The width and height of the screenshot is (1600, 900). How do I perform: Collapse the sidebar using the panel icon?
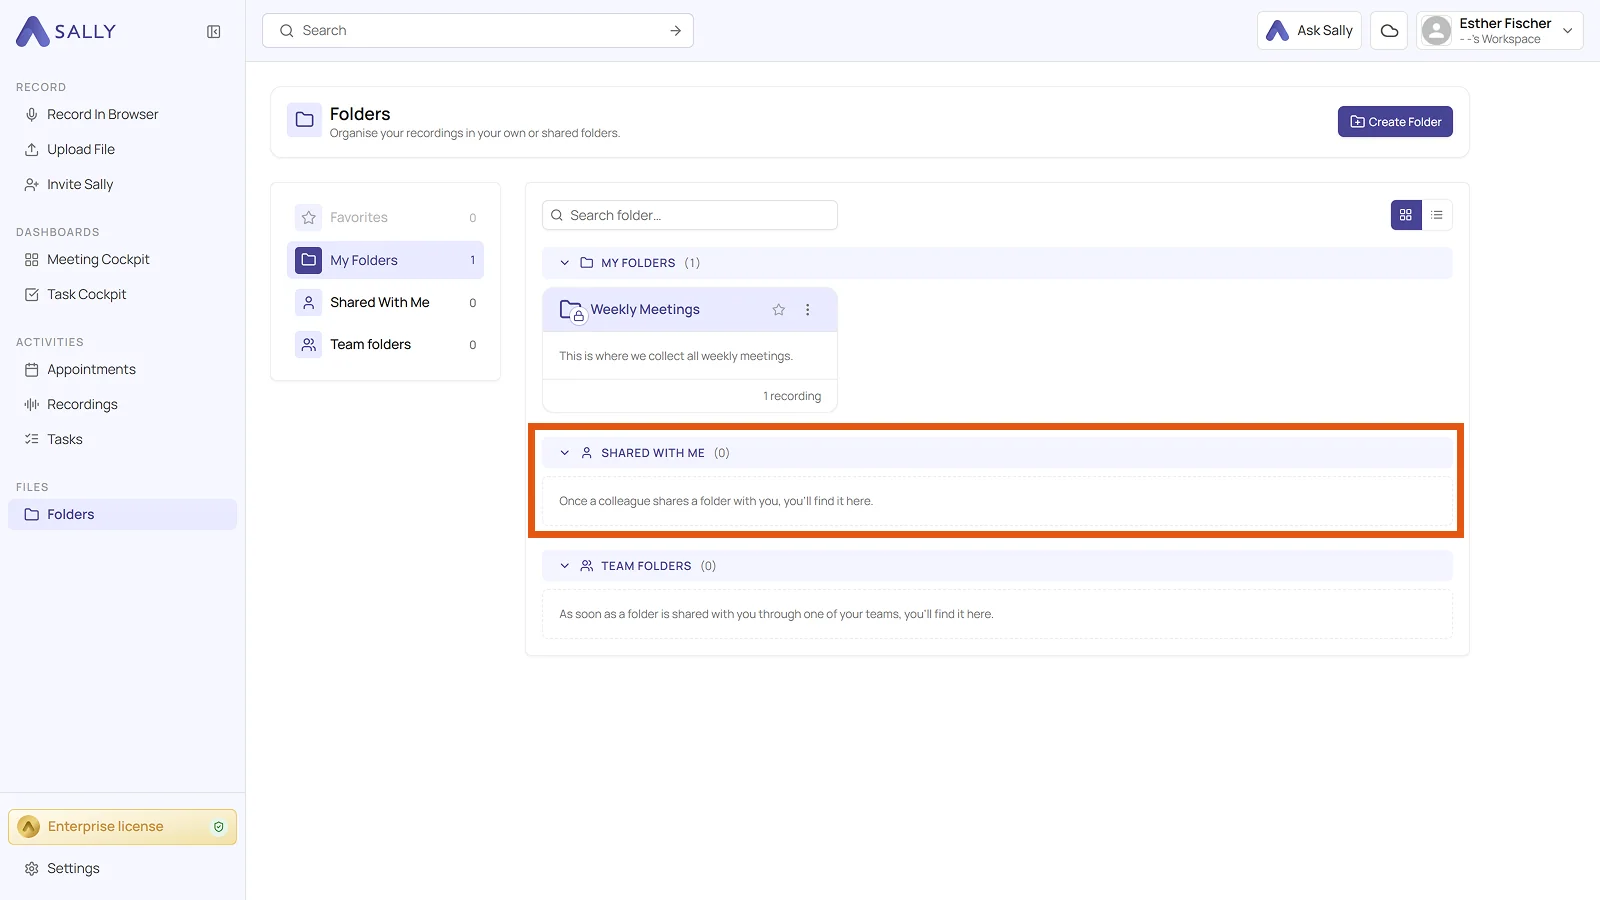[214, 32]
